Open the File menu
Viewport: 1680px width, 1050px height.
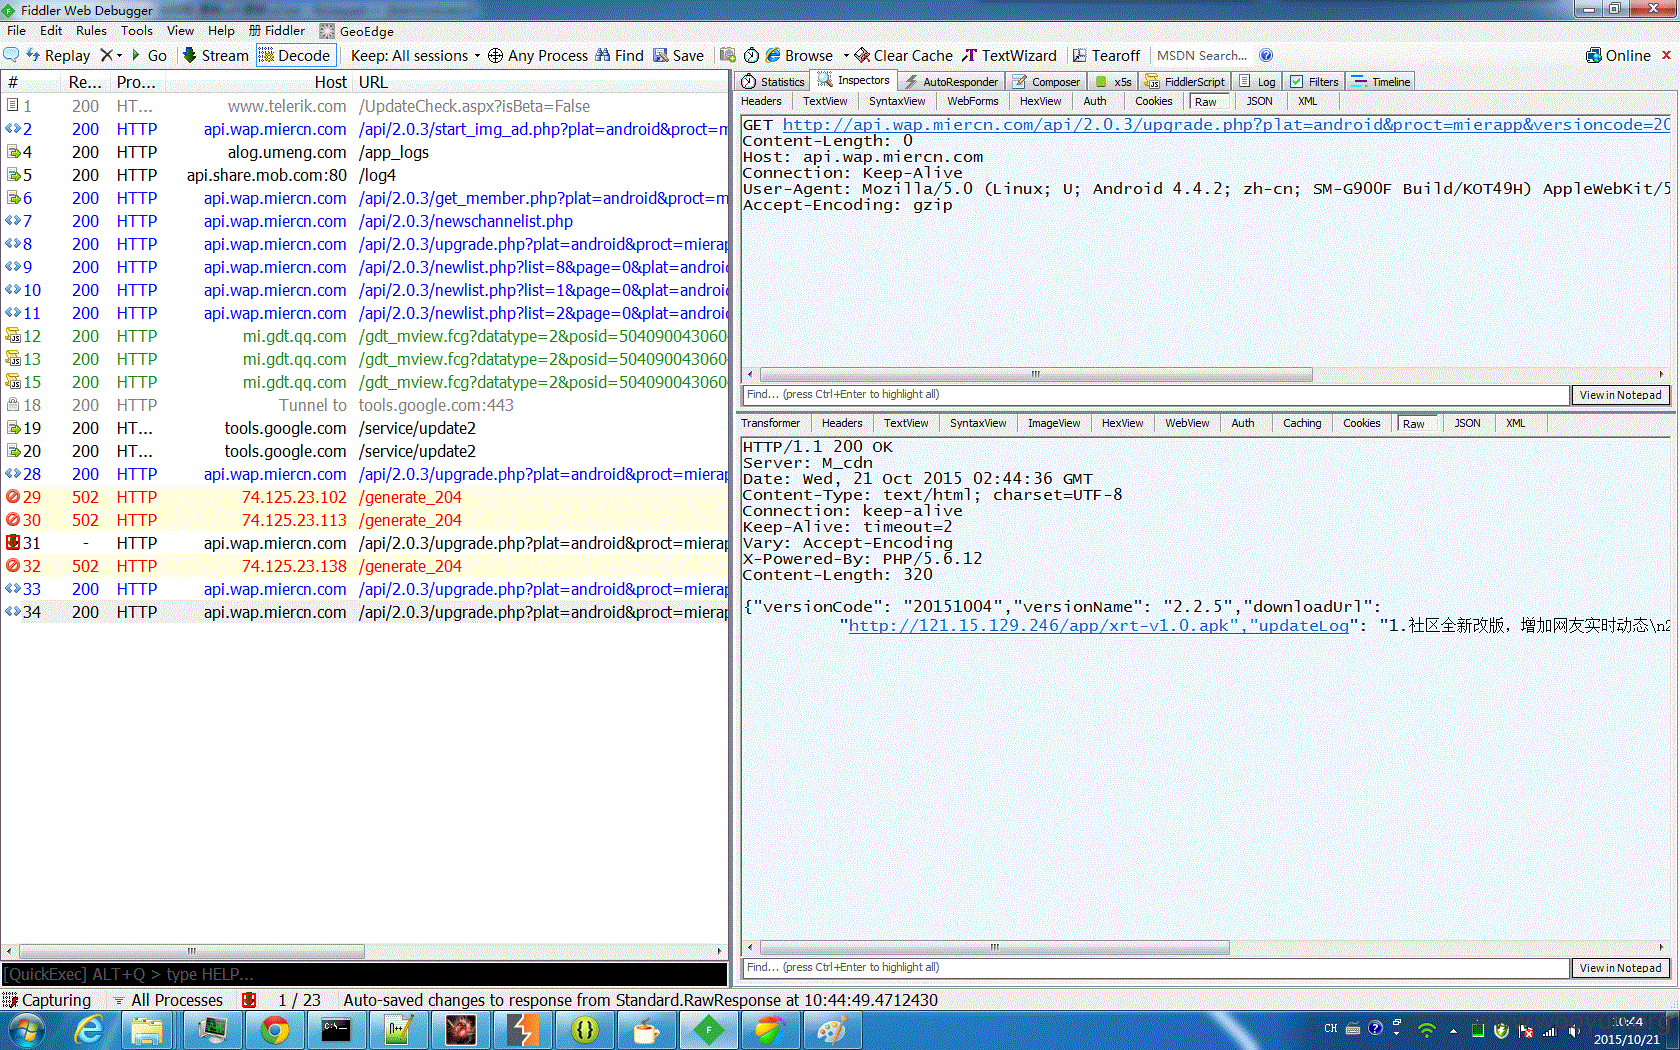[16, 31]
